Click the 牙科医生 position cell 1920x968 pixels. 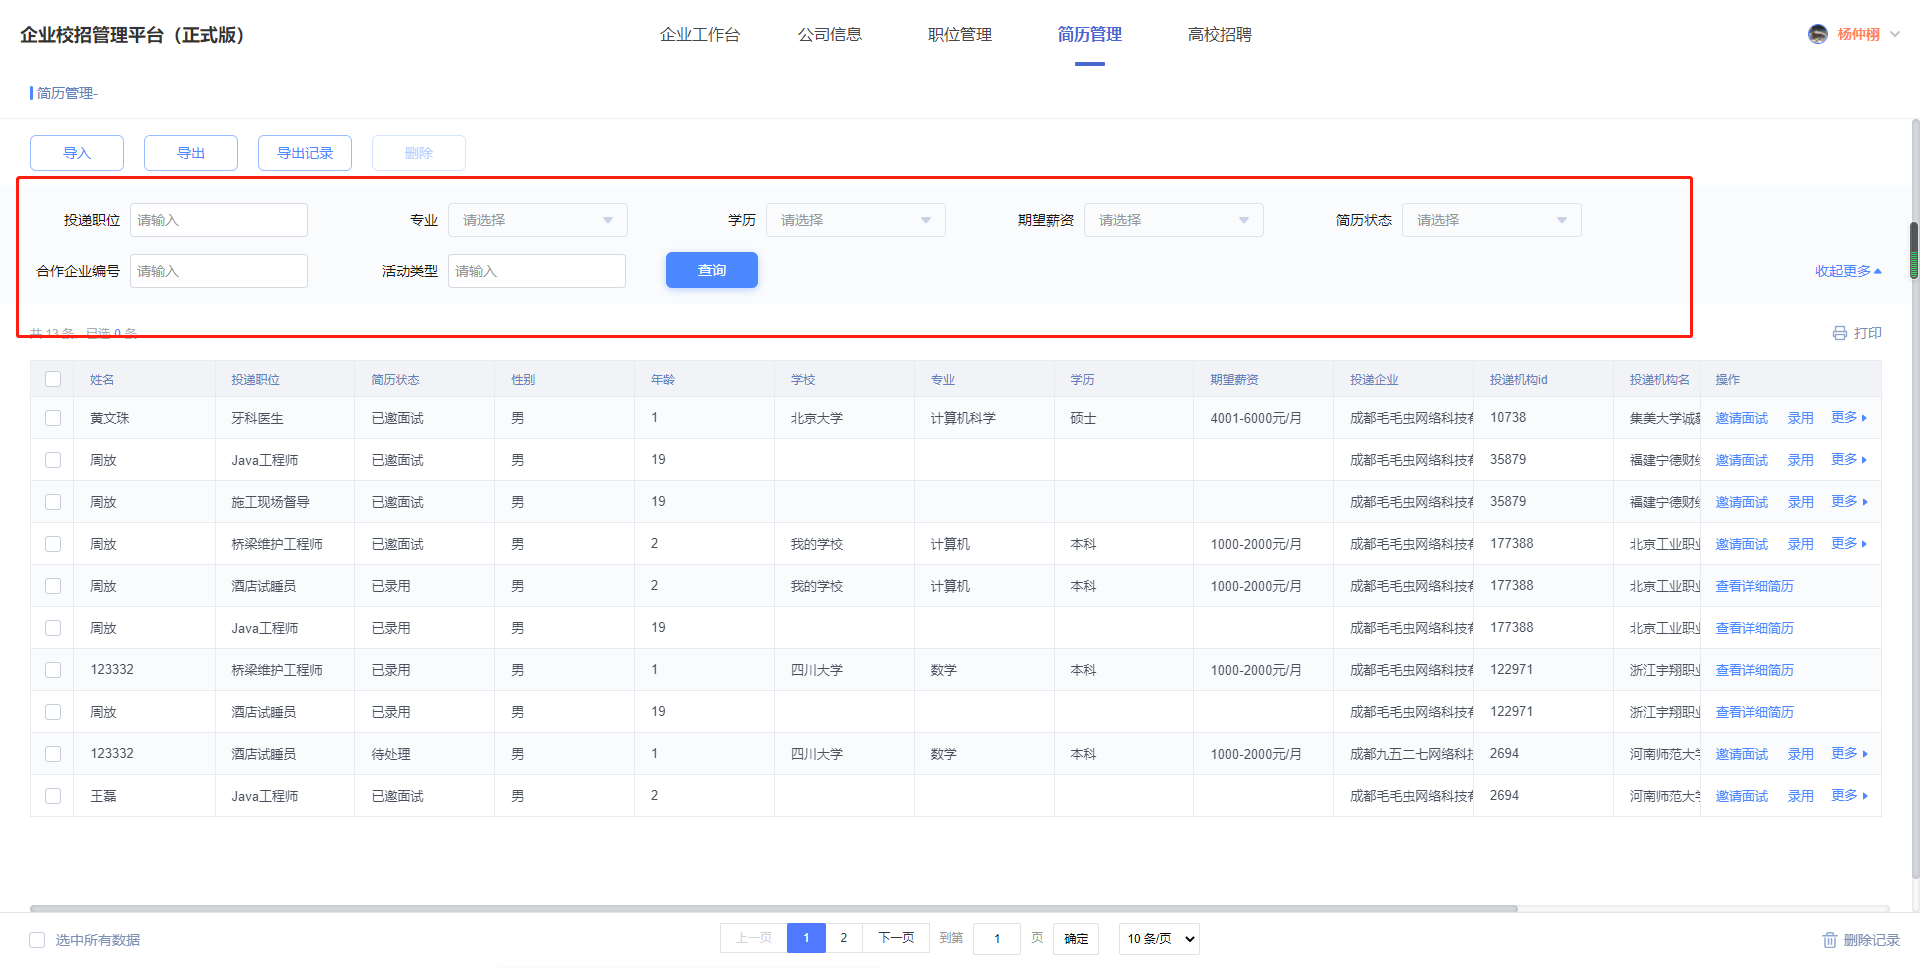(257, 418)
